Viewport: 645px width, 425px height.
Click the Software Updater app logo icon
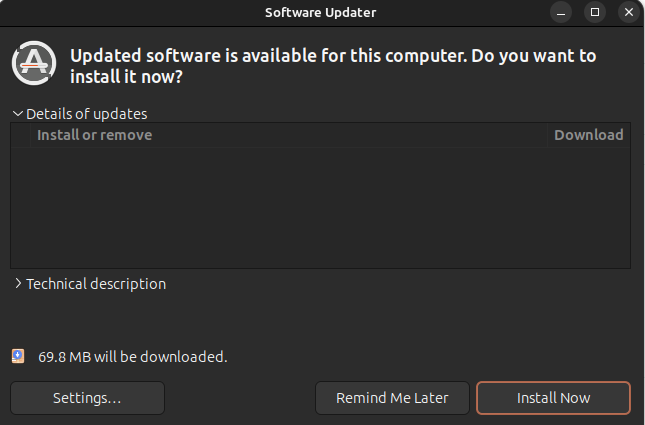[x=32, y=63]
